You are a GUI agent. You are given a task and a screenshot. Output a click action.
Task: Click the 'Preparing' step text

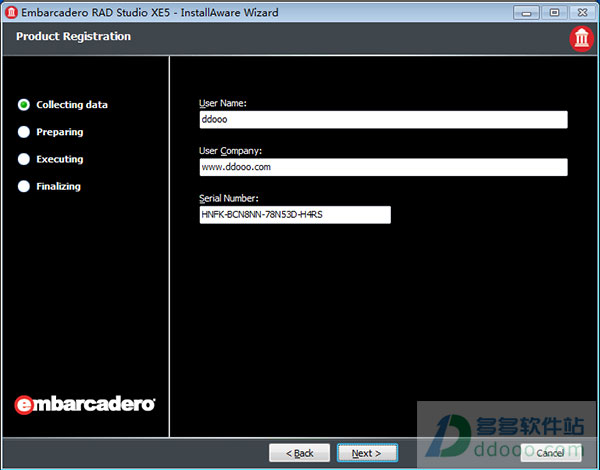click(x=60, y=132)
